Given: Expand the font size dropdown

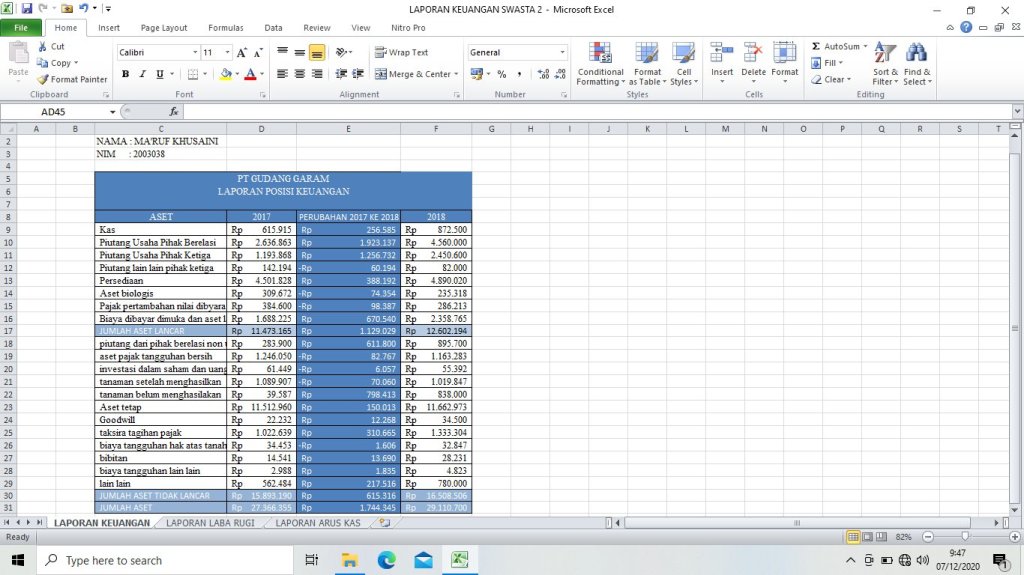Looking at the screenshot, I should click(x=228, y=52).
